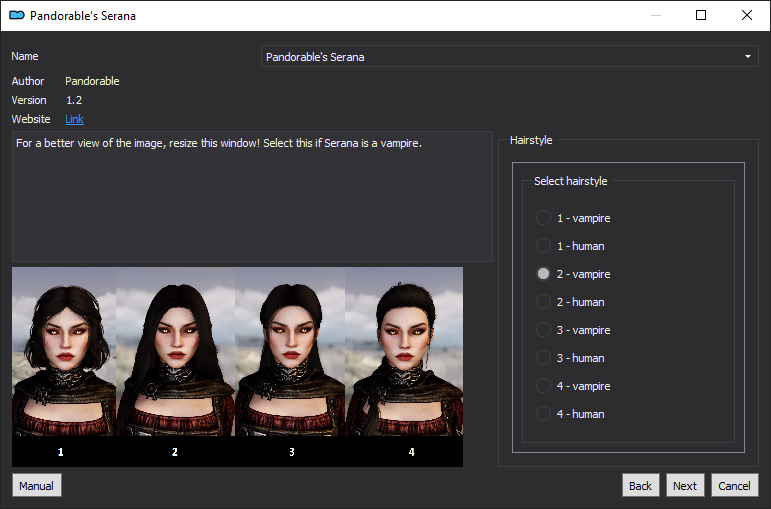Screen dimensions: 771x509
Task: Click the 'Select hairstyle' group label
Action: 571,181
